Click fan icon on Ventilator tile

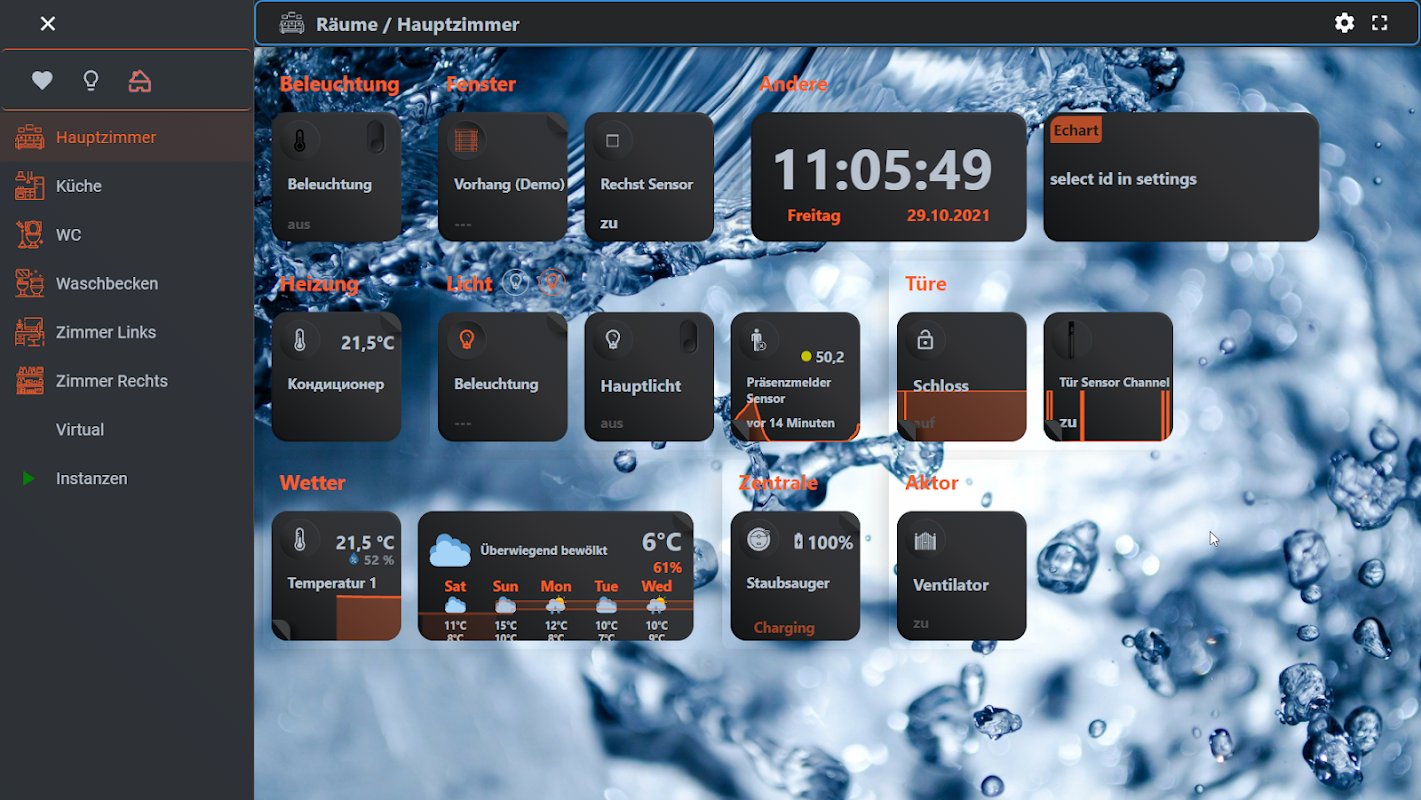(x=925, y=541)
